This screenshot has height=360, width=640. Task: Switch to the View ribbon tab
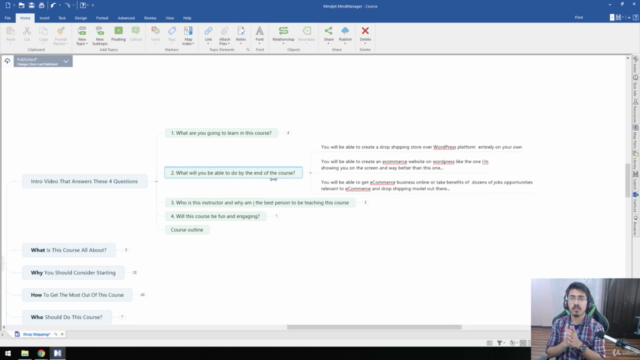pyautogui.click(x=170, y=18)
